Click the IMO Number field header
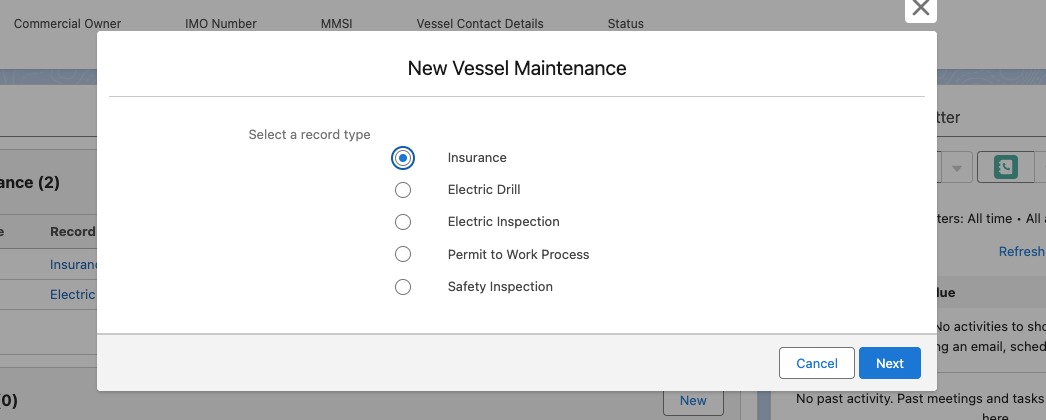Image resolution: width=1046 pixels, height=420 pixels. tap(221, 24)
